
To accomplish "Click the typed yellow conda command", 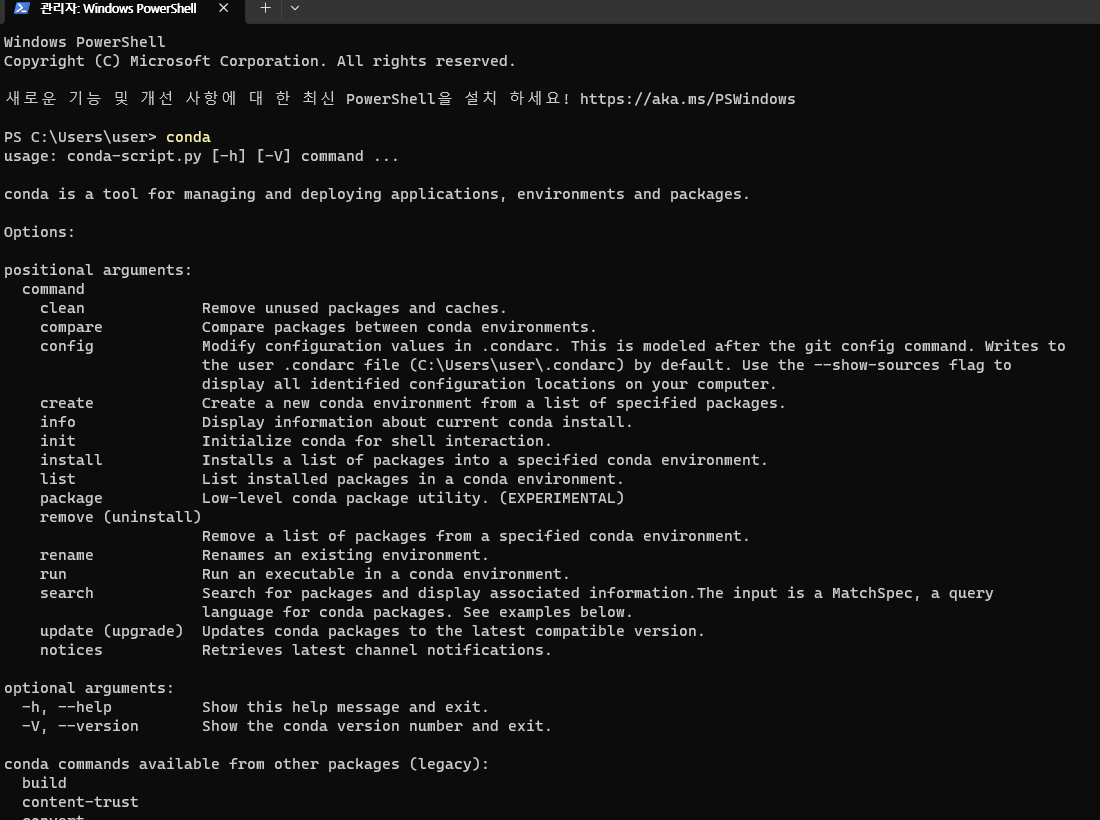I will pyautogui.click(x=188, y=137).
